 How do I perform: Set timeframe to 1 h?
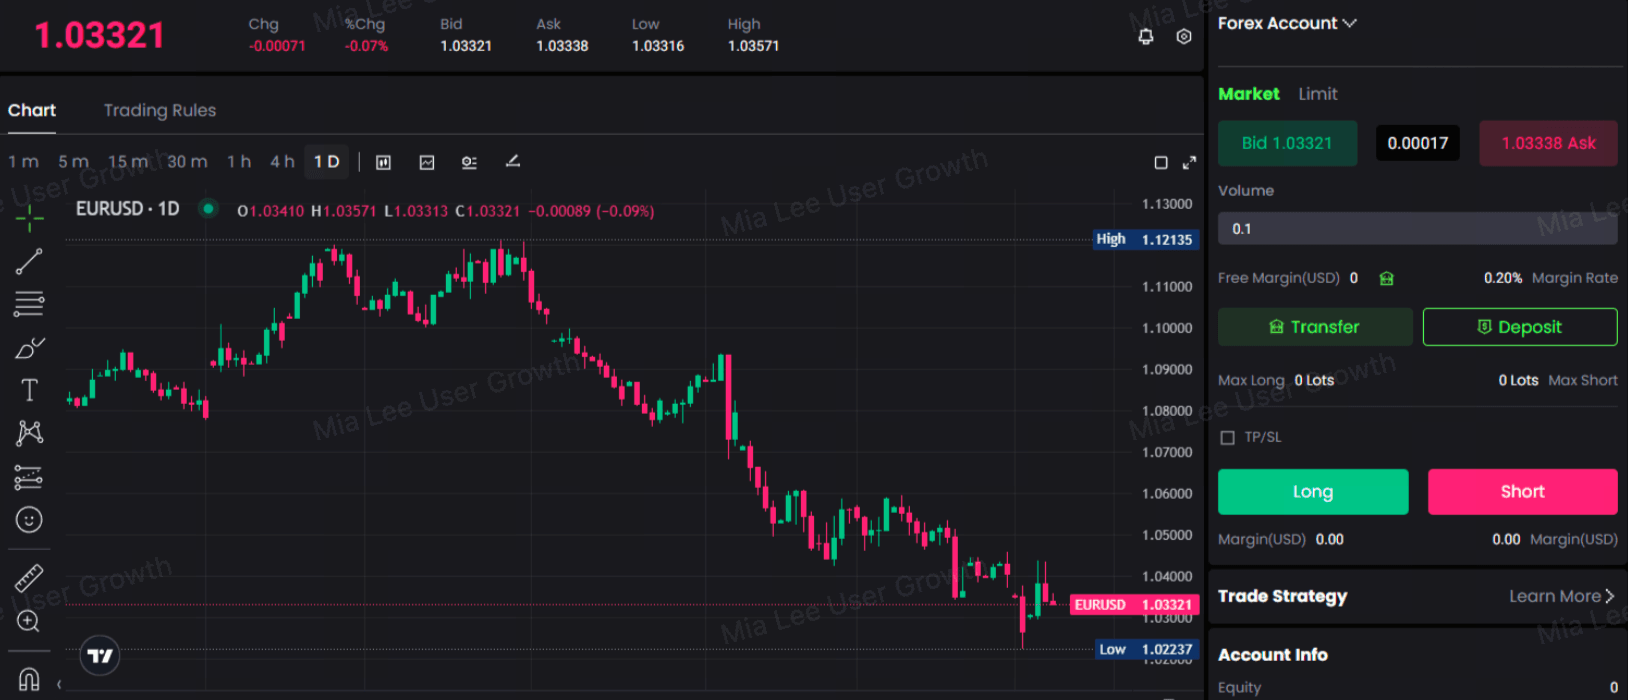click(x=239, y=162)
